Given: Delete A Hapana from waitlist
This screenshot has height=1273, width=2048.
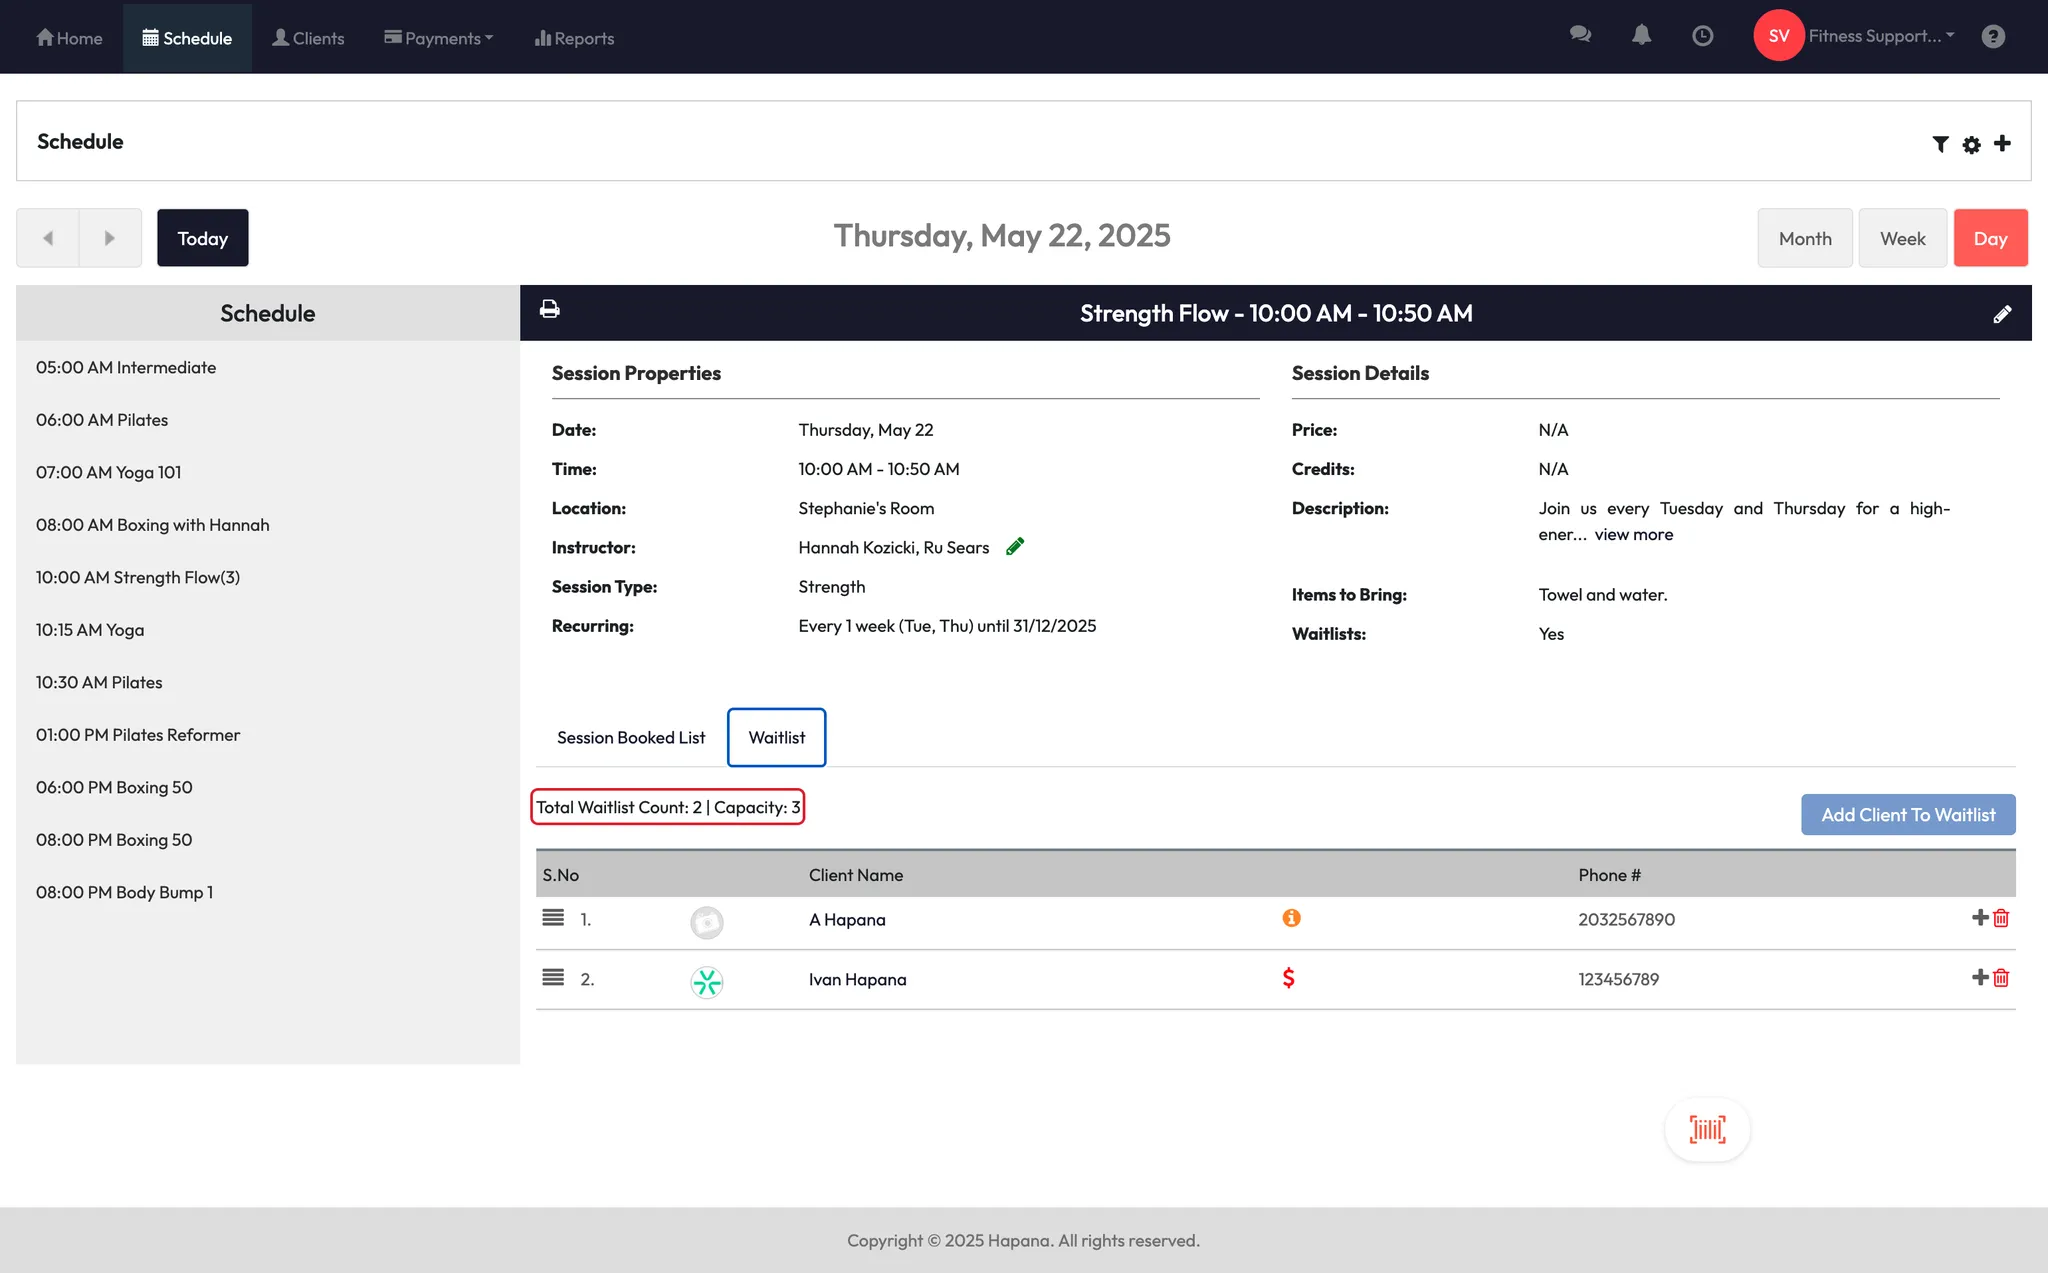Looking at the screenshot, I should pyautogui.click(x=2001, y=918).
